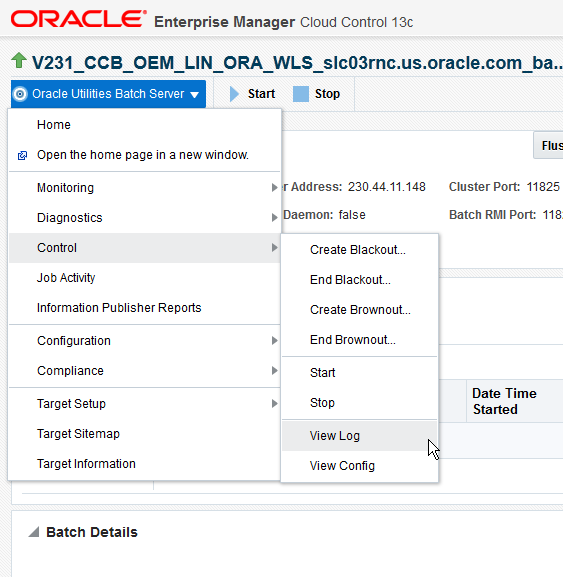Open the Diagnostics menu item

click(145, 217)
